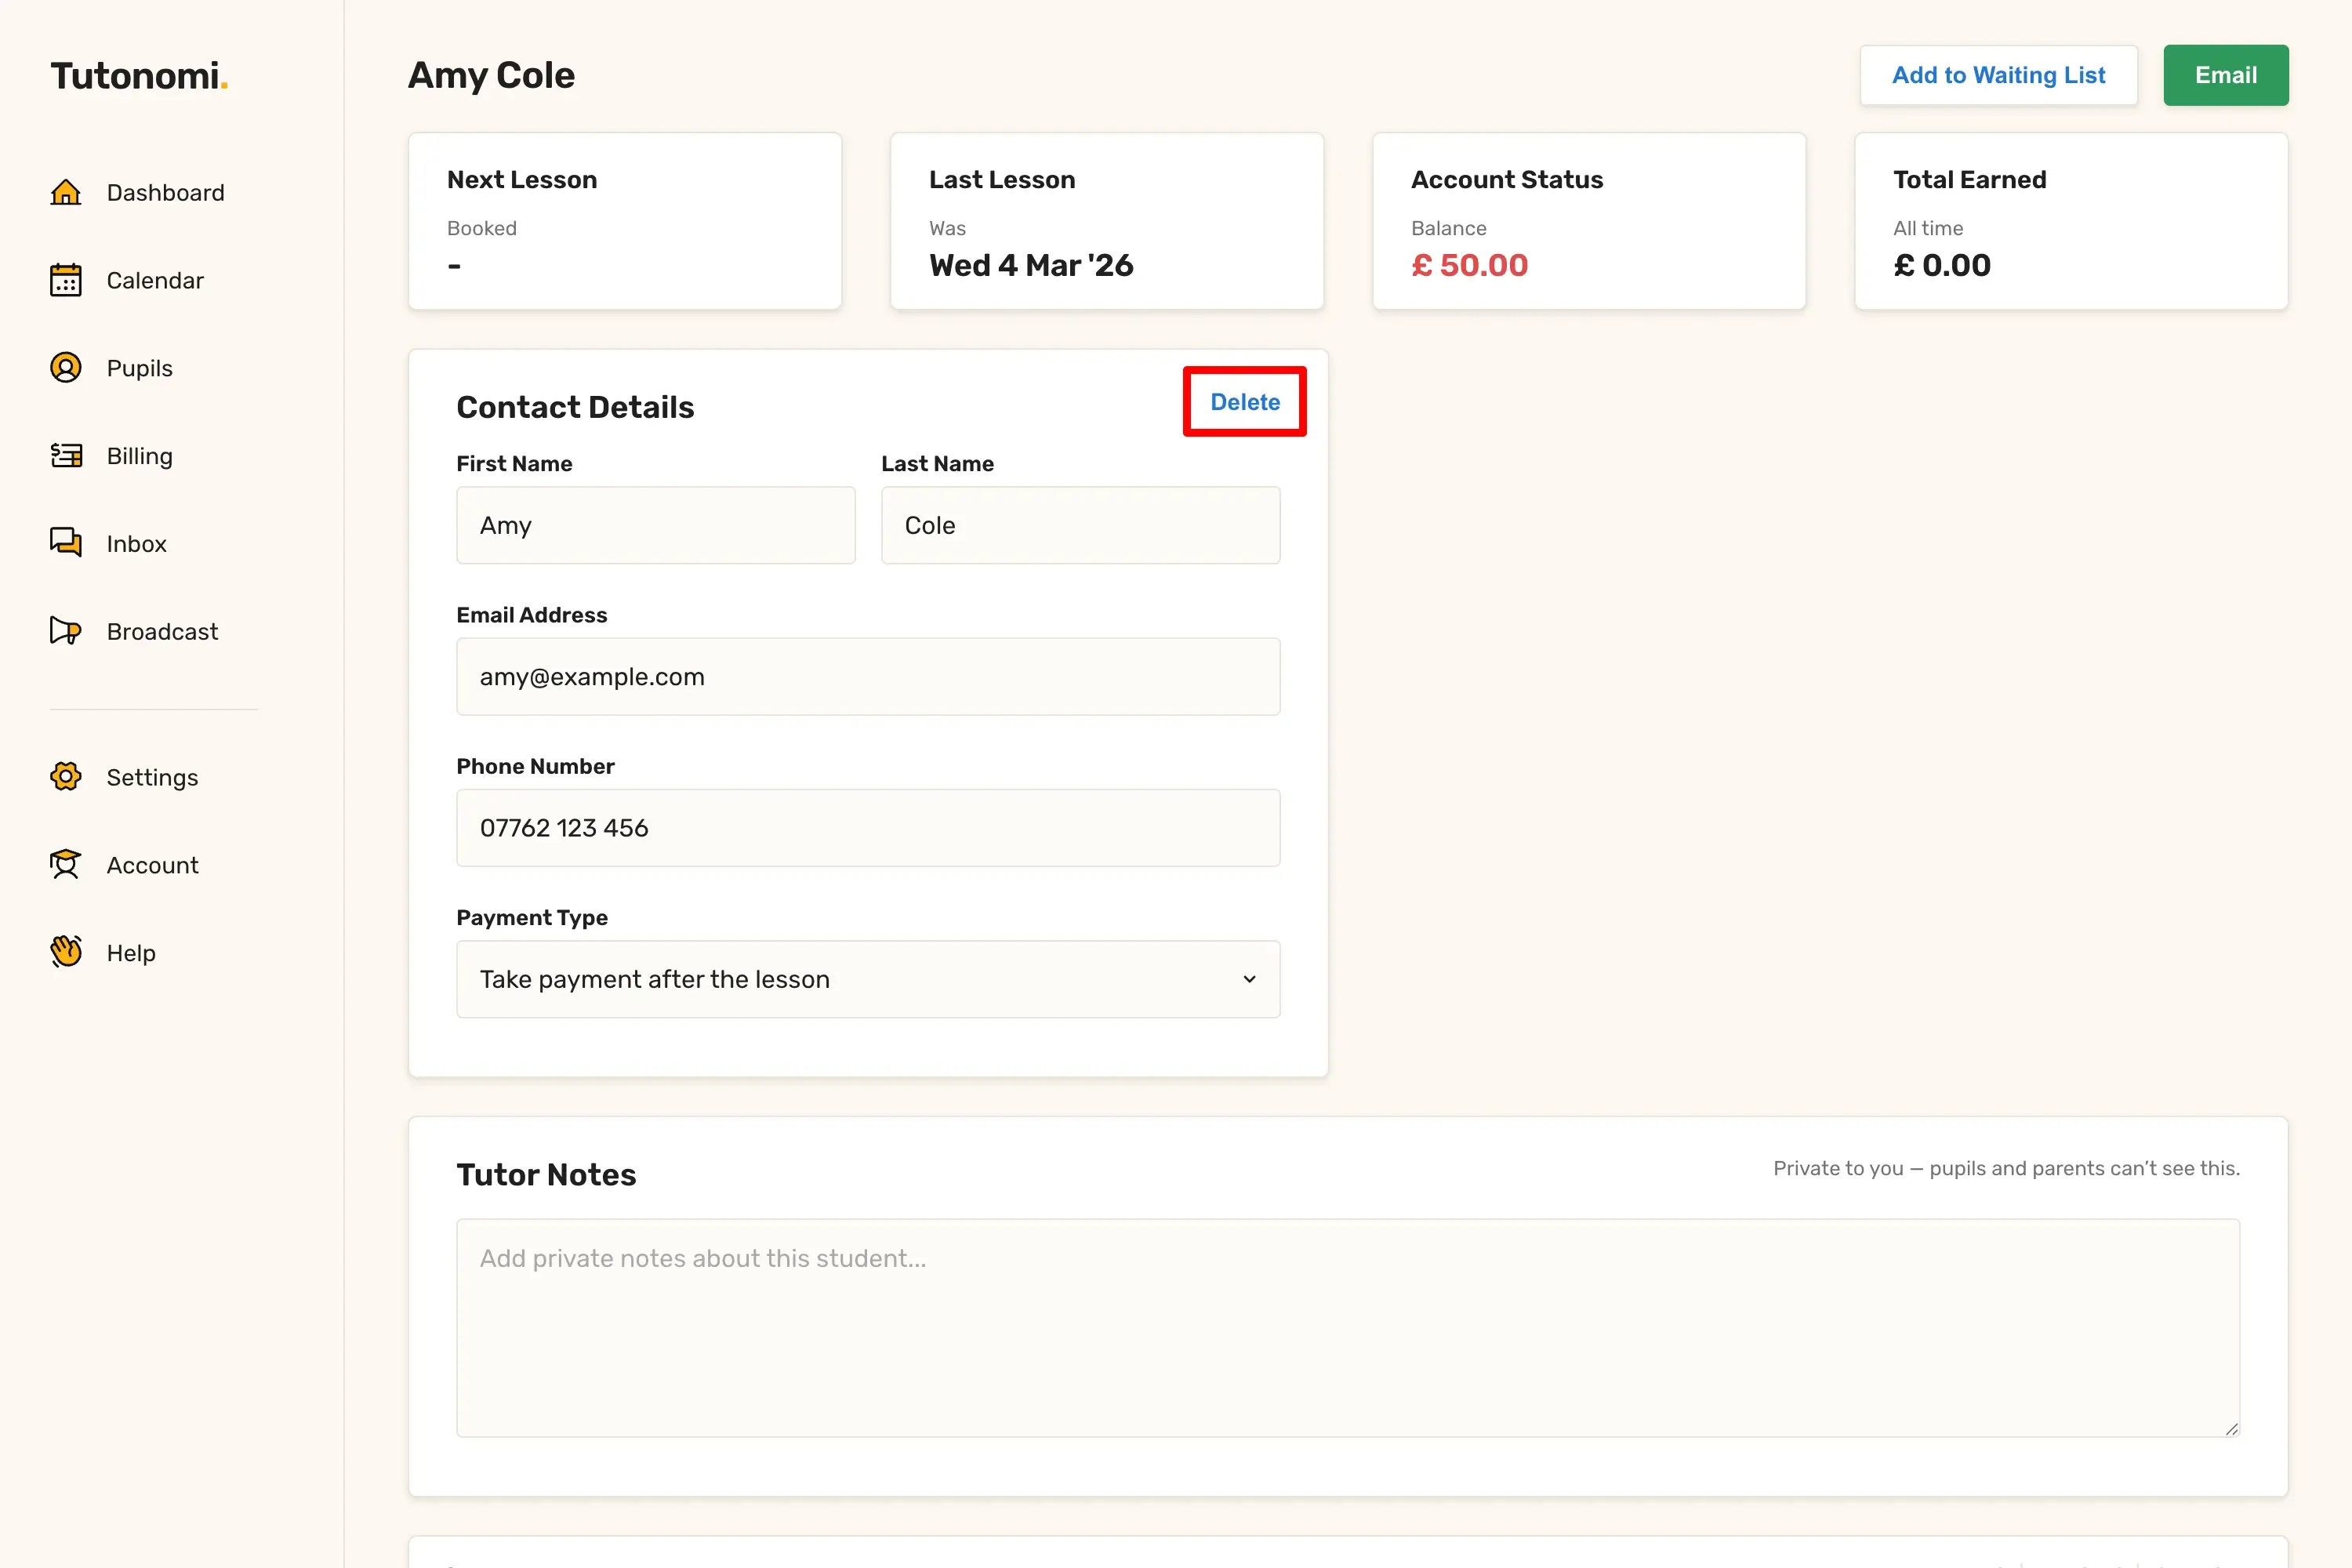The width and height of the screenshot is (2352, 1568).
Task: Click the Account graduate icon
Action: [x=66, y=865]
